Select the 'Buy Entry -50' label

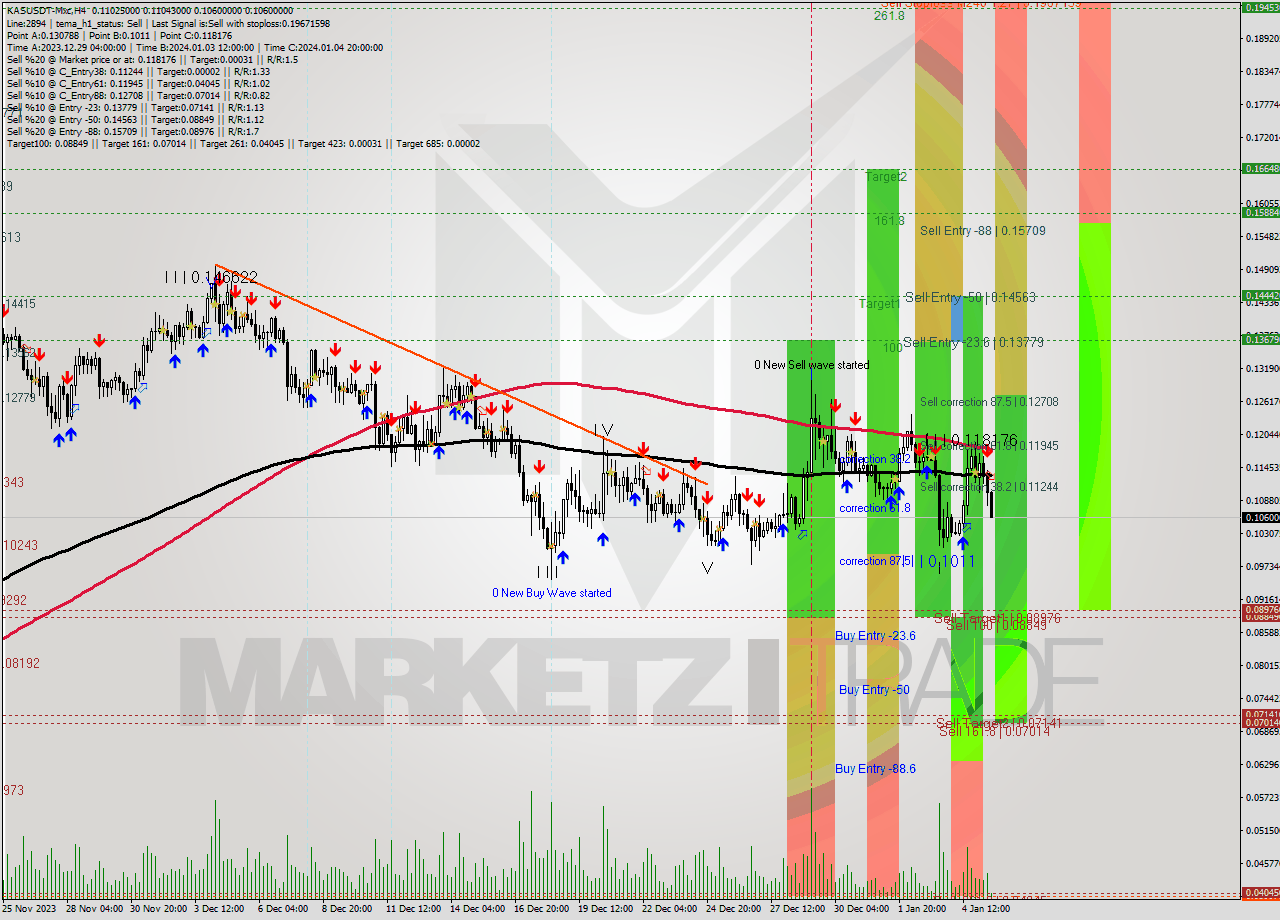coord(874,690)
